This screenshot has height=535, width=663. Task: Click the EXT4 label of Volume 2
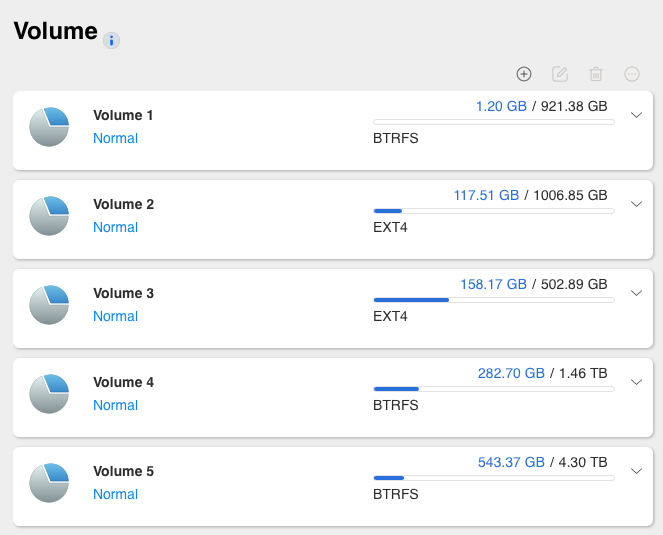tap(390, 228)
